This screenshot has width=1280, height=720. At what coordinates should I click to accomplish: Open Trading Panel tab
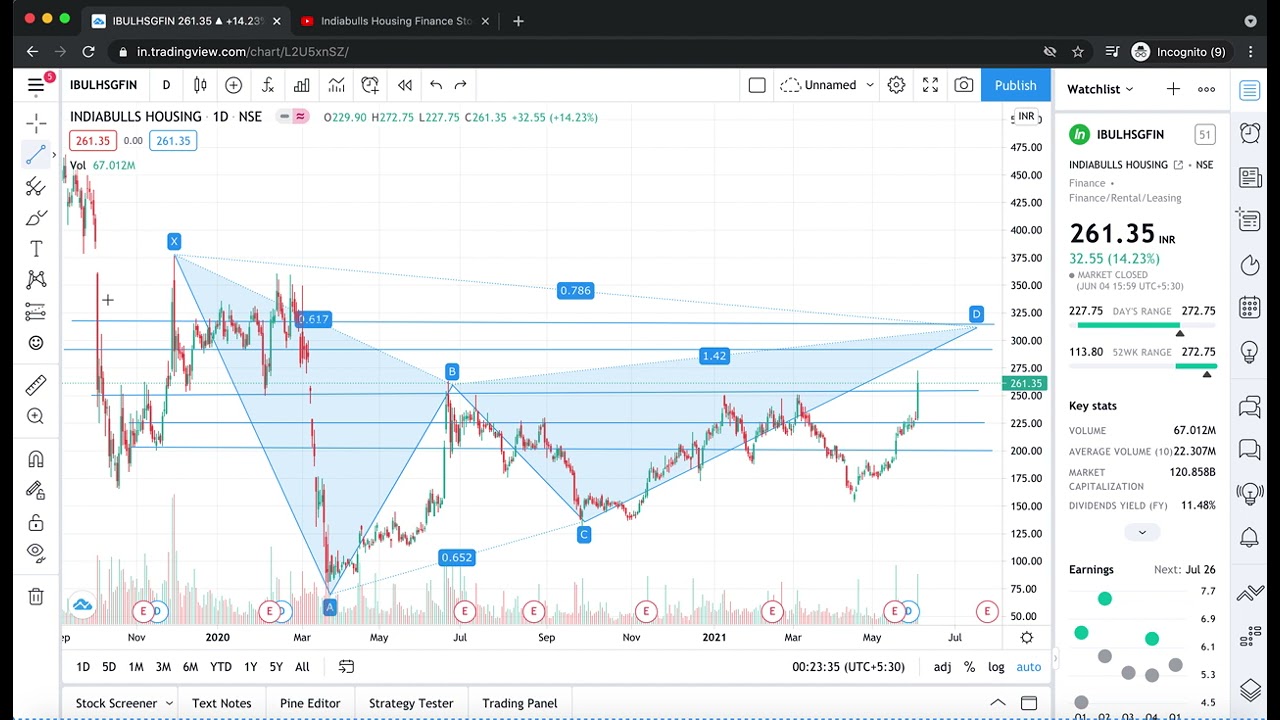pos(520,703)
